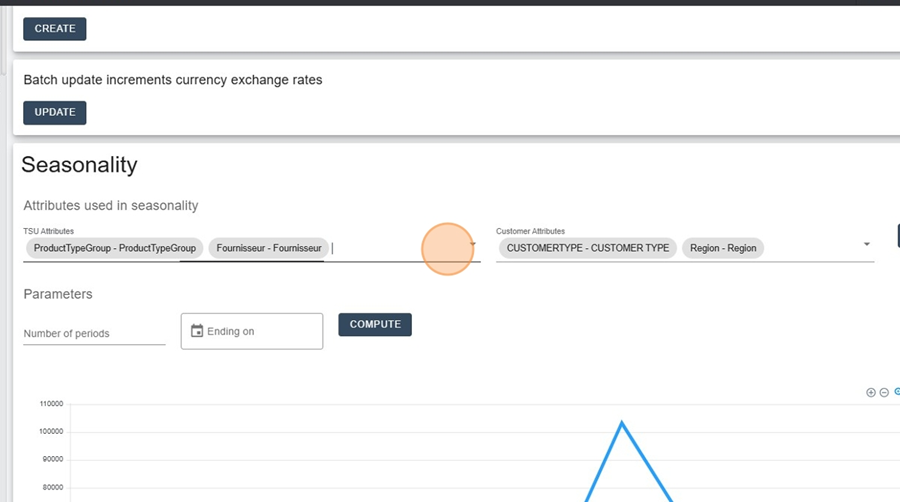Select the Fournisseur - Fournisseur chip
Viewport: 900px width, 502px height.
tap(269, 248)
